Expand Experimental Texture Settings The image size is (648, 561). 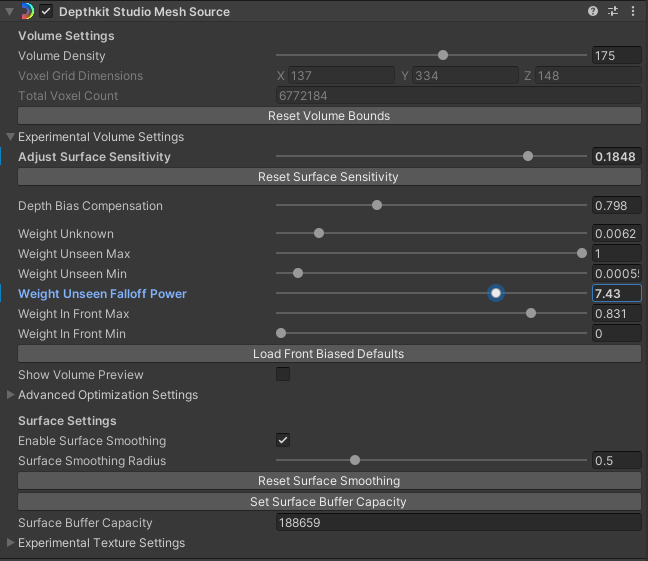click(x=11, y=543)
